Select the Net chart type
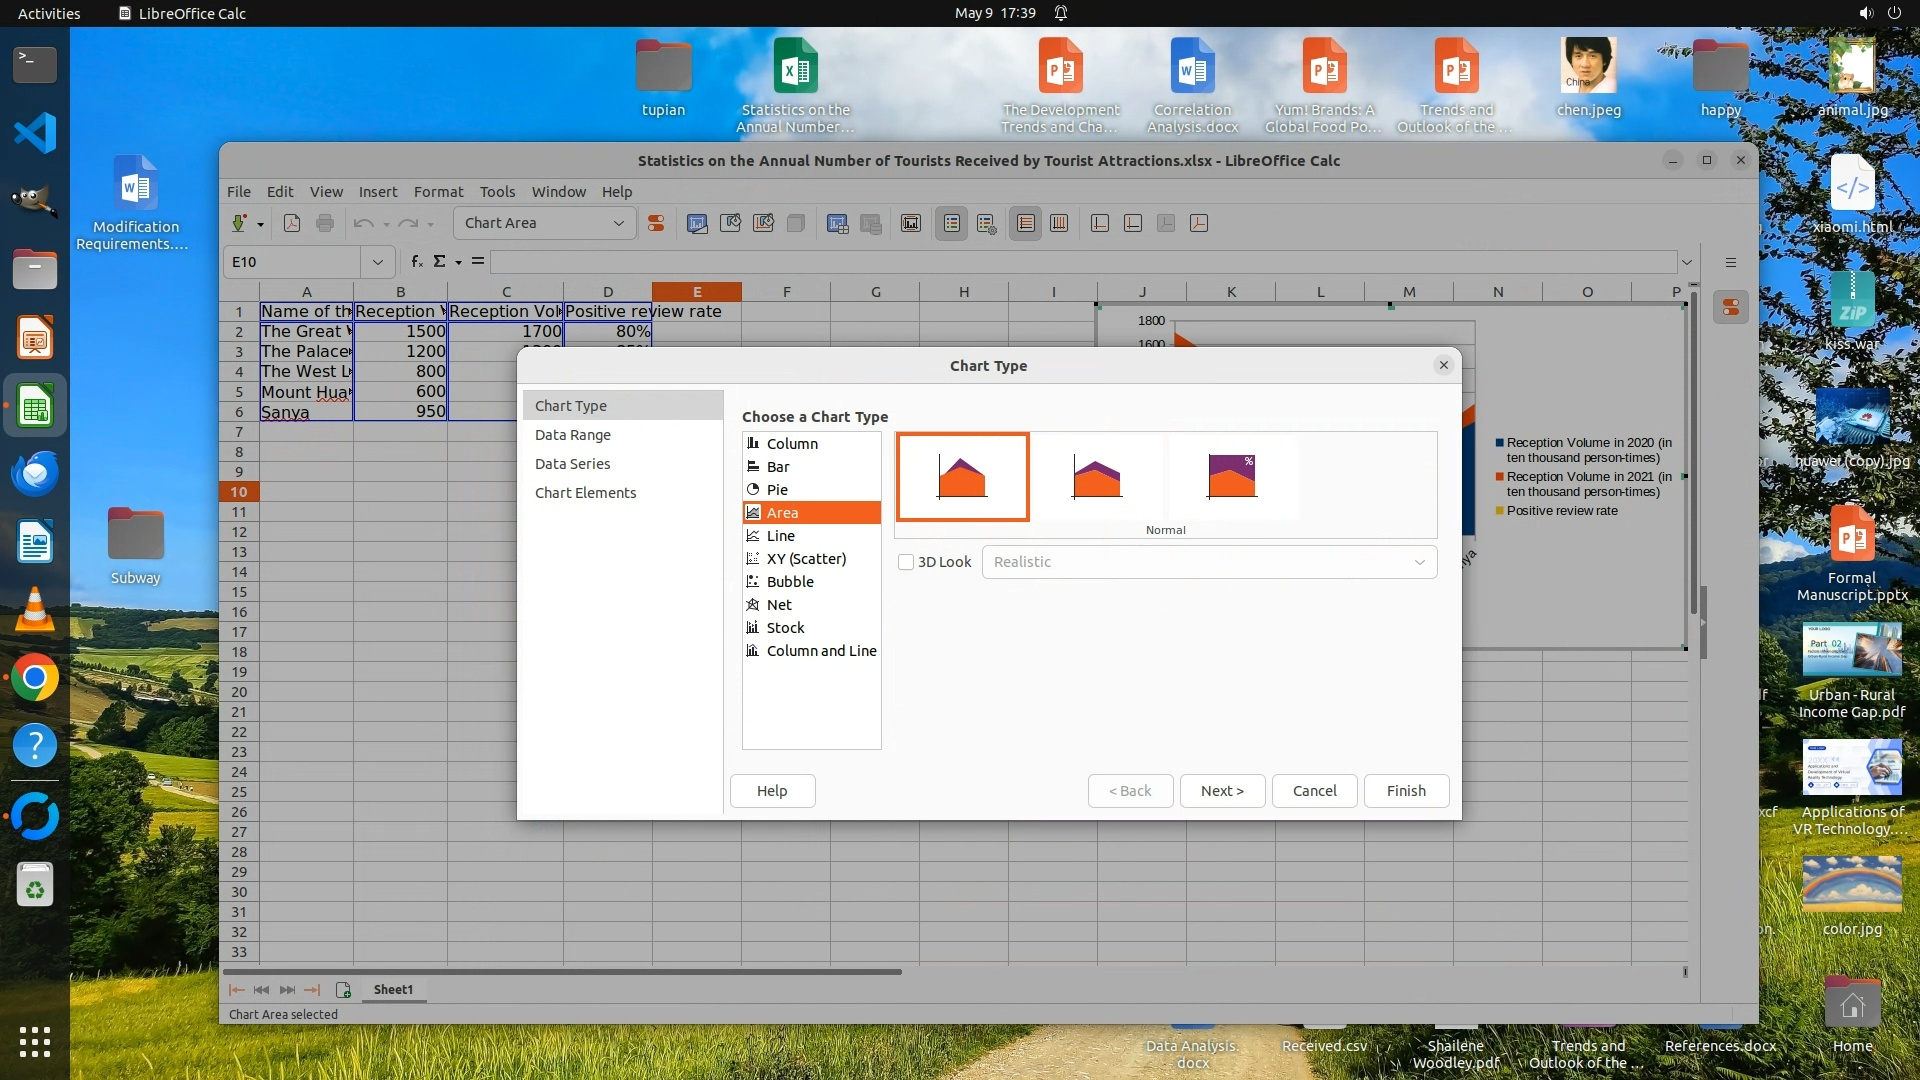Viewport: 1920px width, 1080px height. pos(779,605)
